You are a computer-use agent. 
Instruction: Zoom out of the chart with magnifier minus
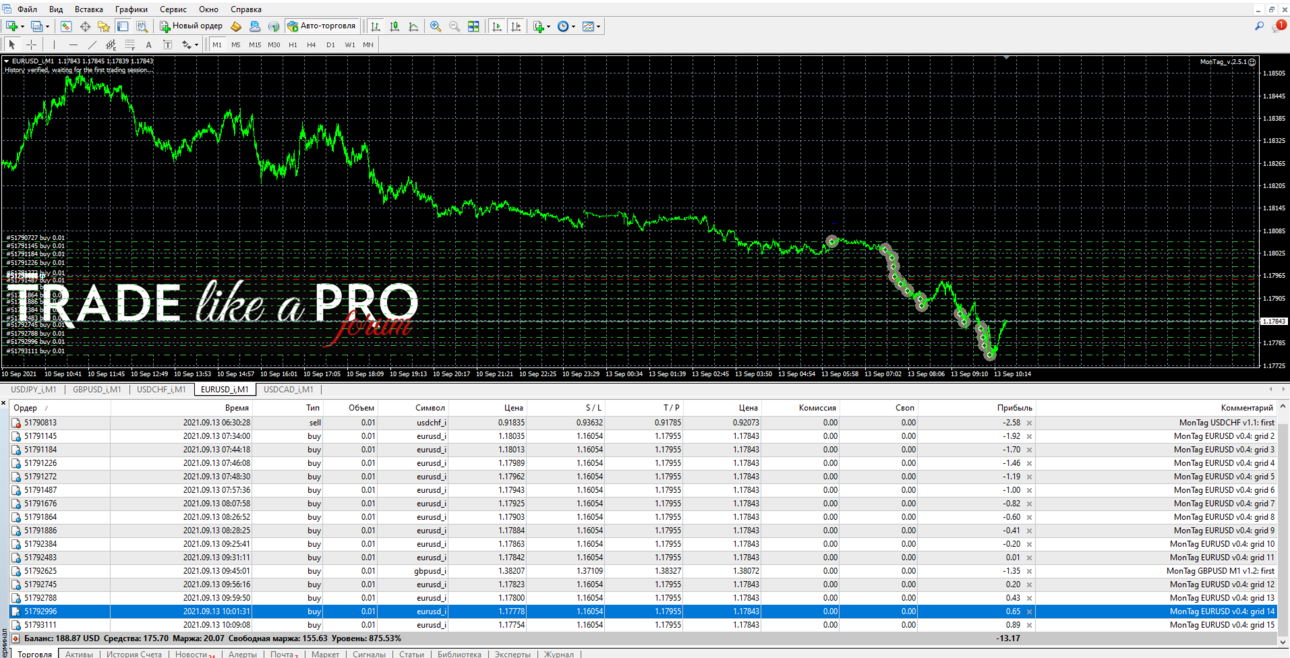(454, 26)
